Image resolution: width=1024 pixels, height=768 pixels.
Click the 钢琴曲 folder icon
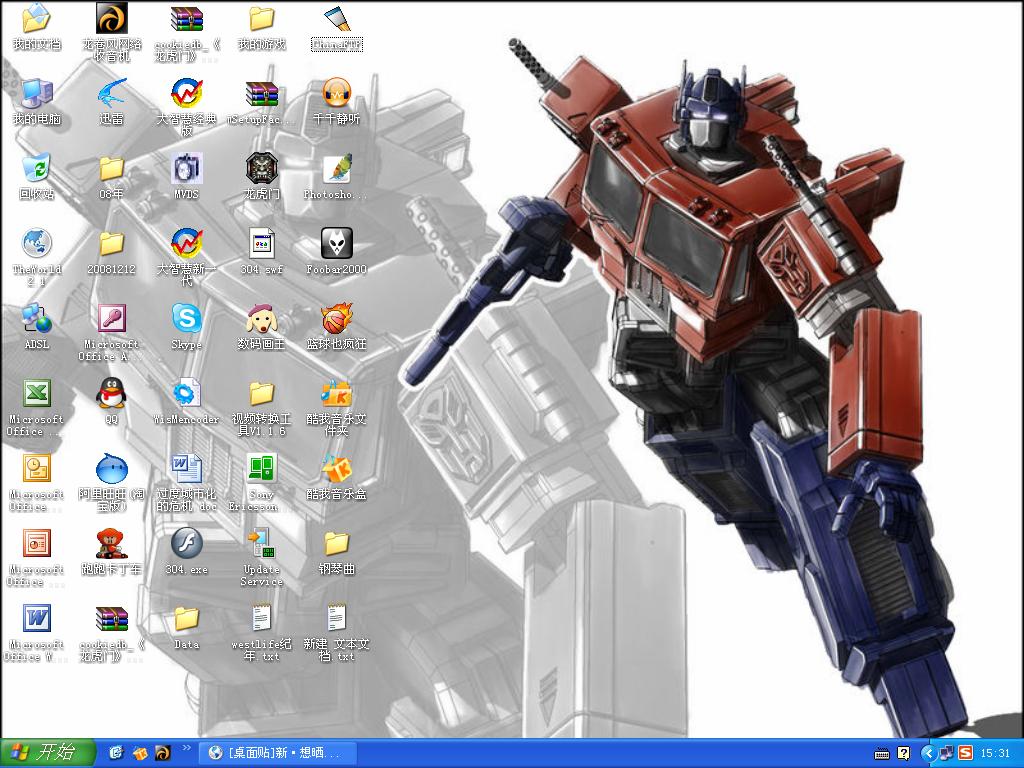pyautogui.click(x=337, y=545)
